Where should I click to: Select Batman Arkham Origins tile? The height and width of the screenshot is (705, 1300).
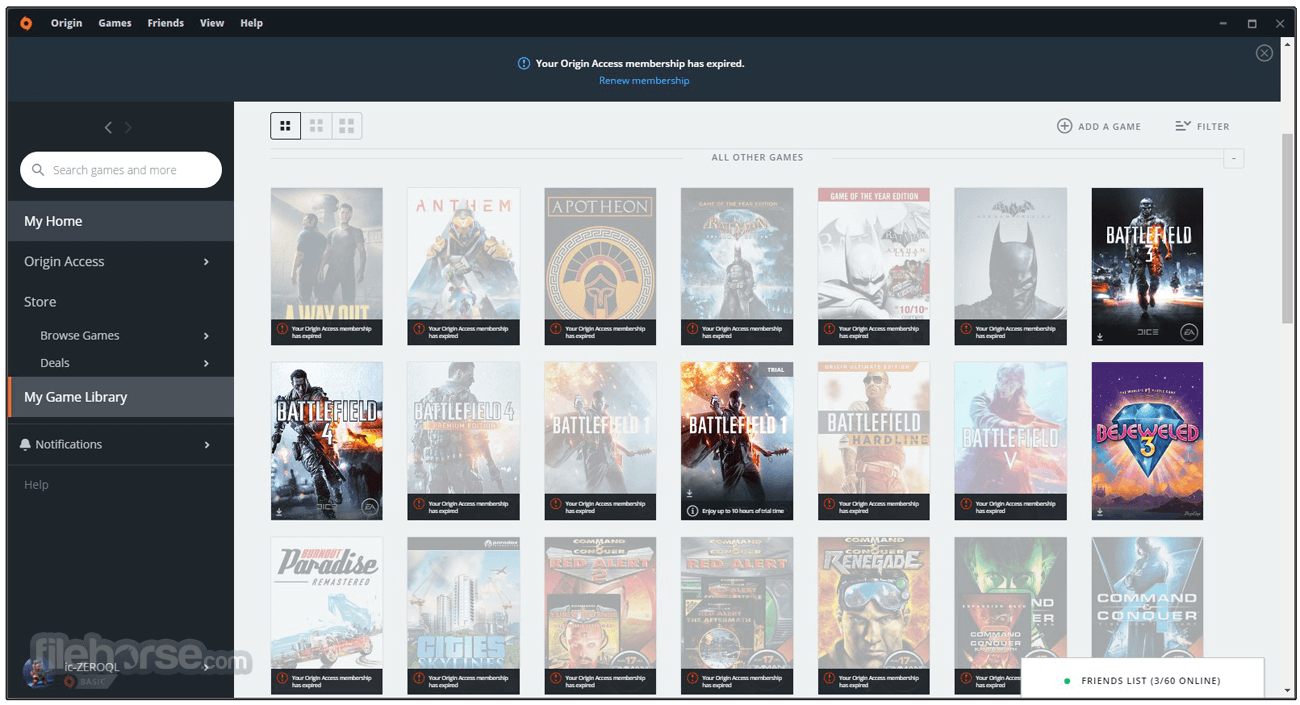click(1011, 267)
